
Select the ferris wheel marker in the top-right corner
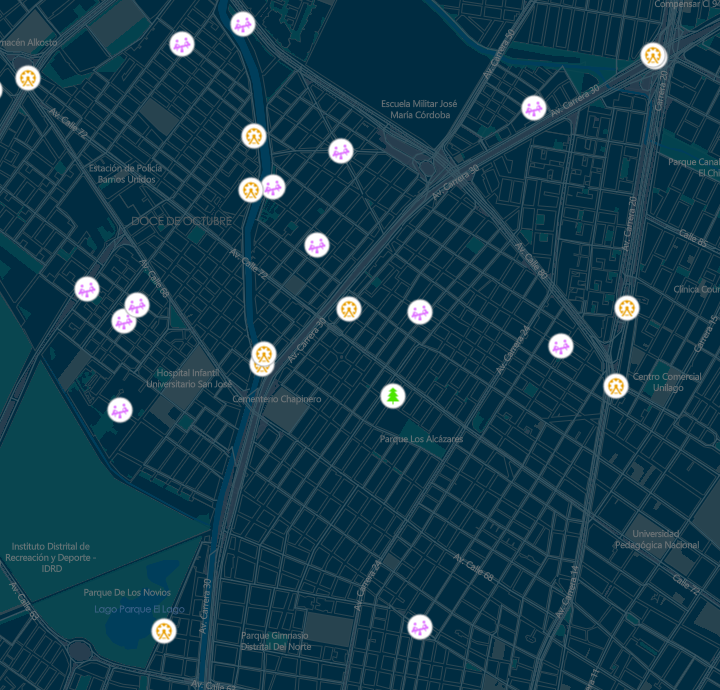click(x=653, y=55)
